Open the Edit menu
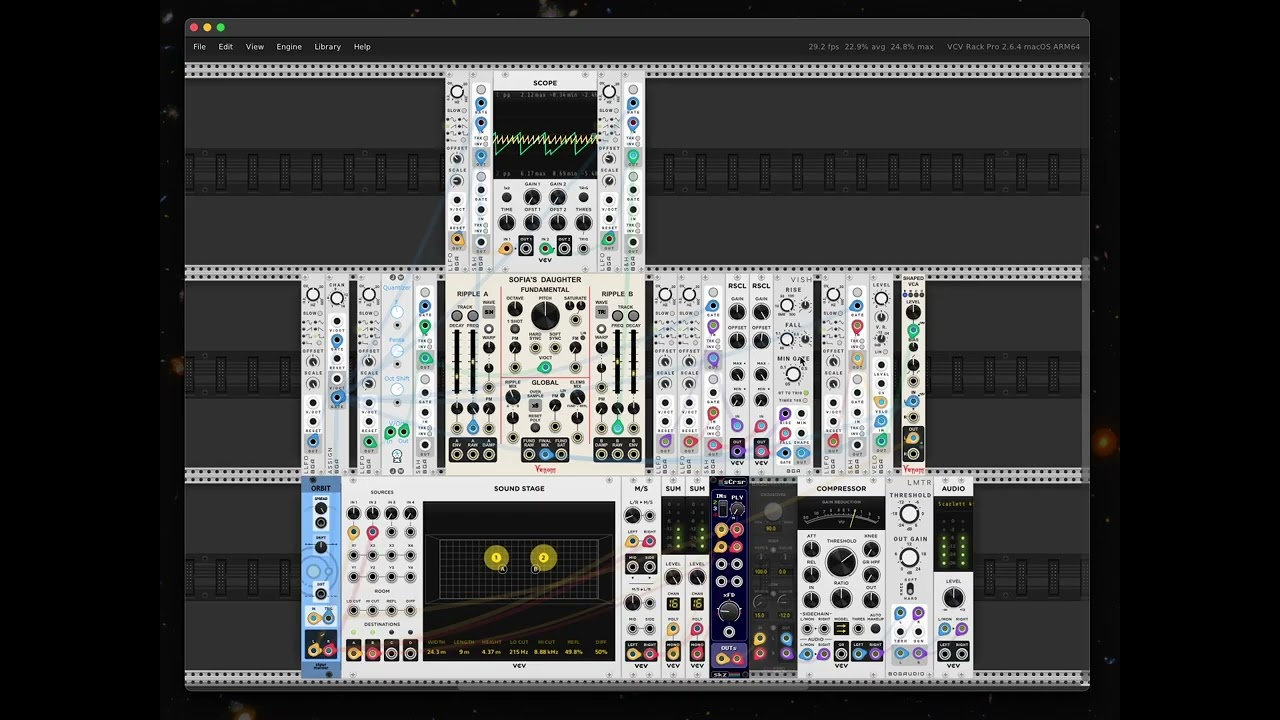 pos(226,47)
